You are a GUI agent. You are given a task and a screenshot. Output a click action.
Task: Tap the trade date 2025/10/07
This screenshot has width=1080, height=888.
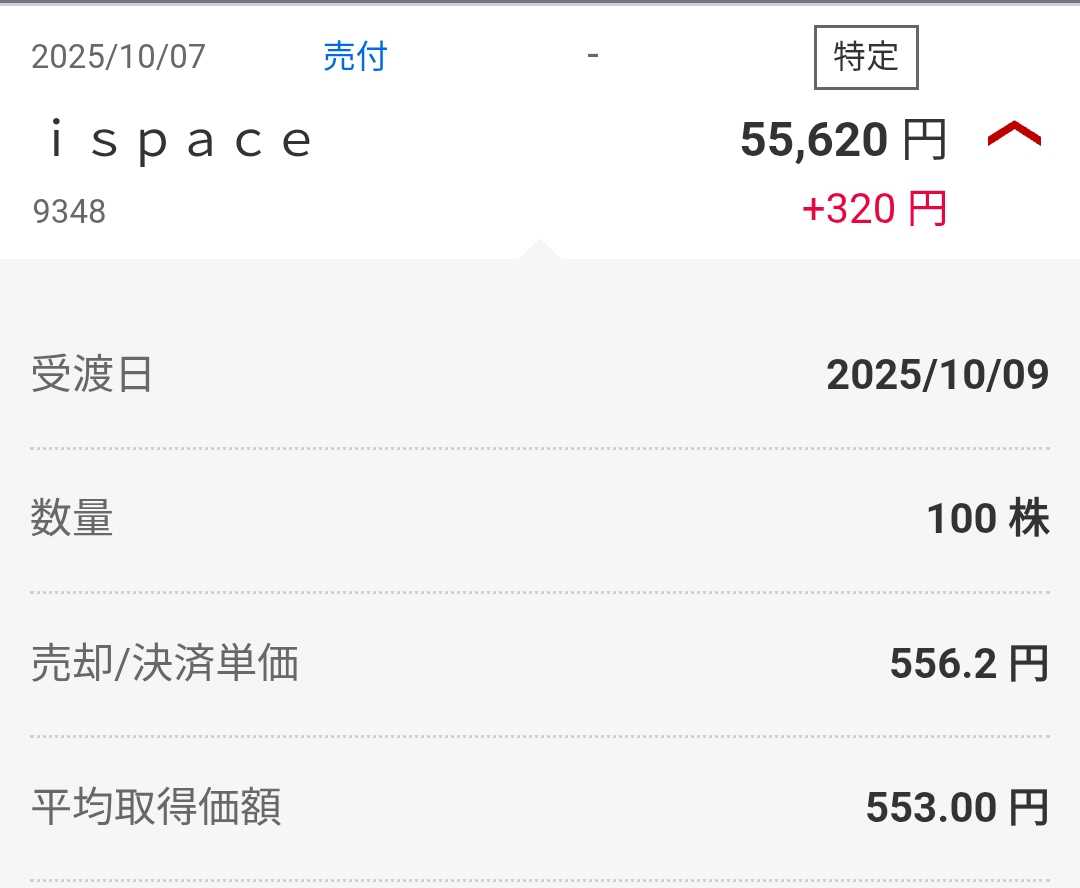click(x=118, y=57)
